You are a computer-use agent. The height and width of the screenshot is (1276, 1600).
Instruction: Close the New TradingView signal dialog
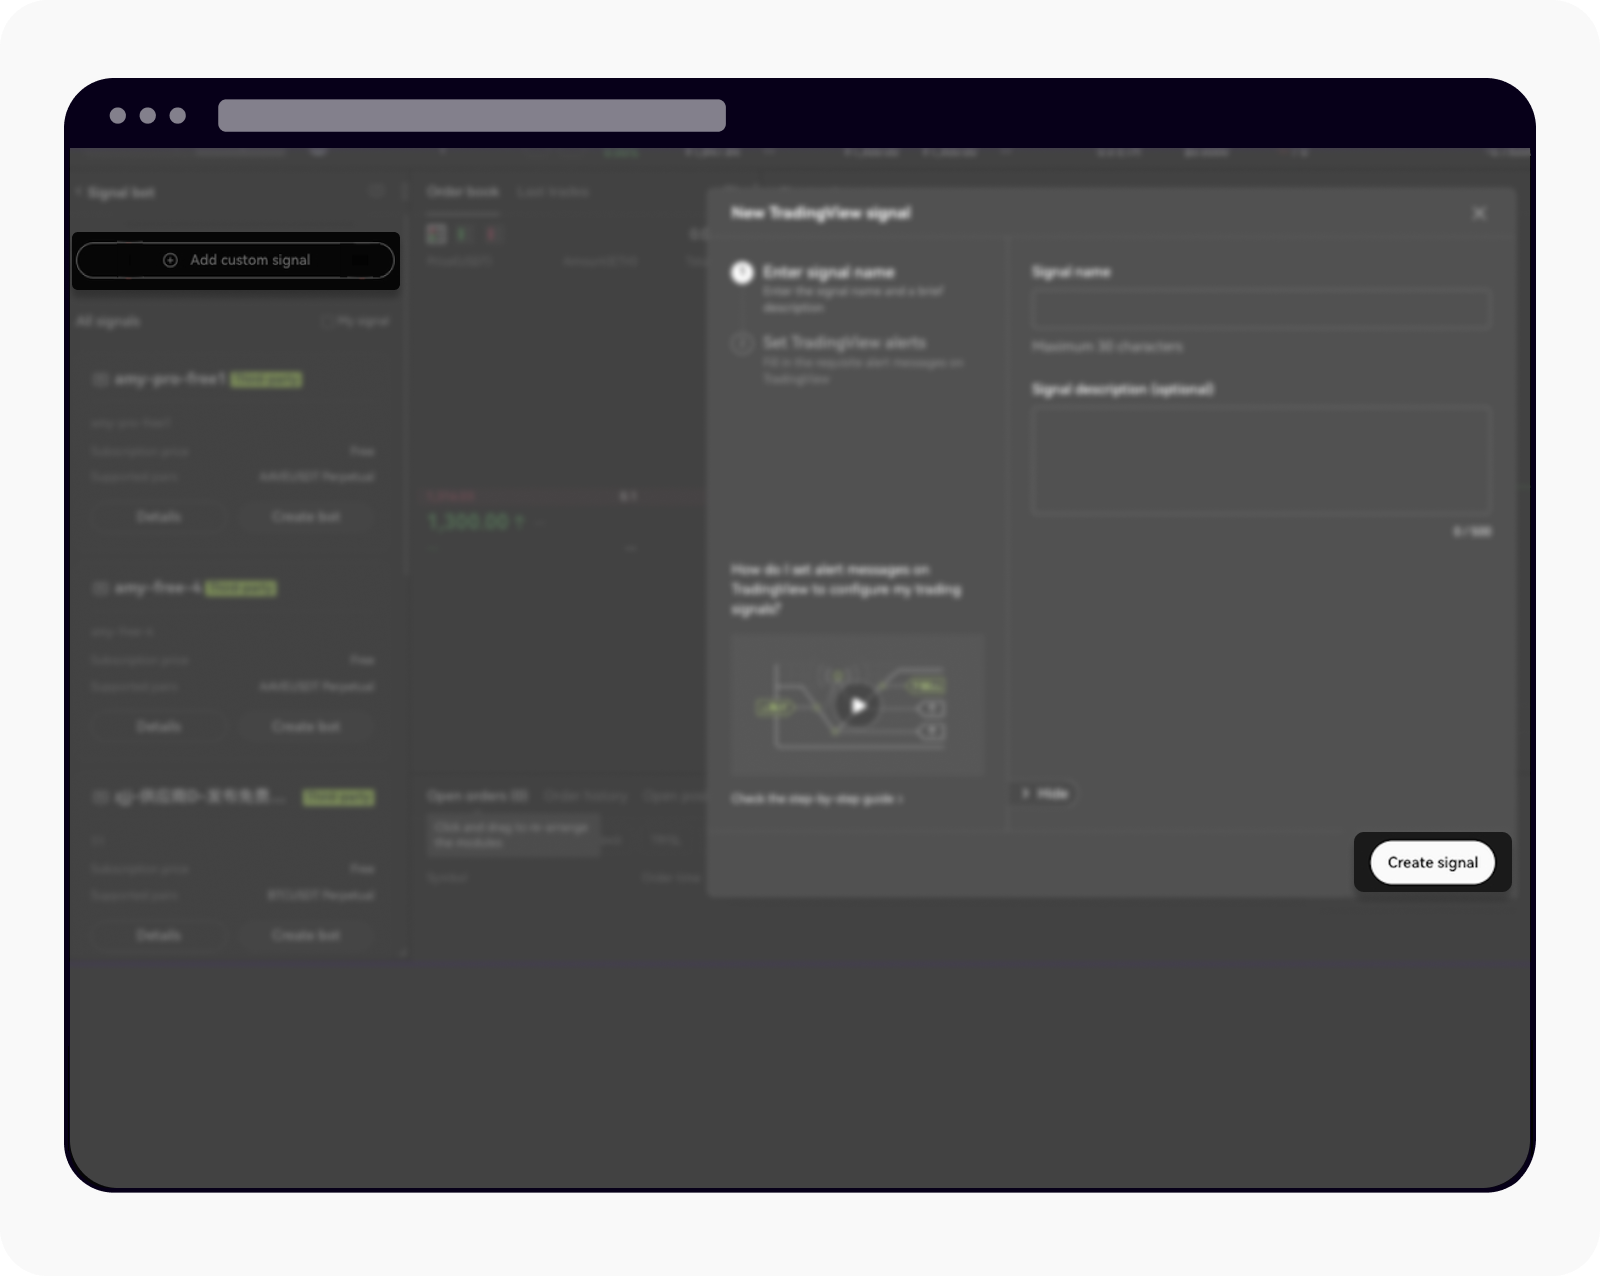coord(1479,213)
